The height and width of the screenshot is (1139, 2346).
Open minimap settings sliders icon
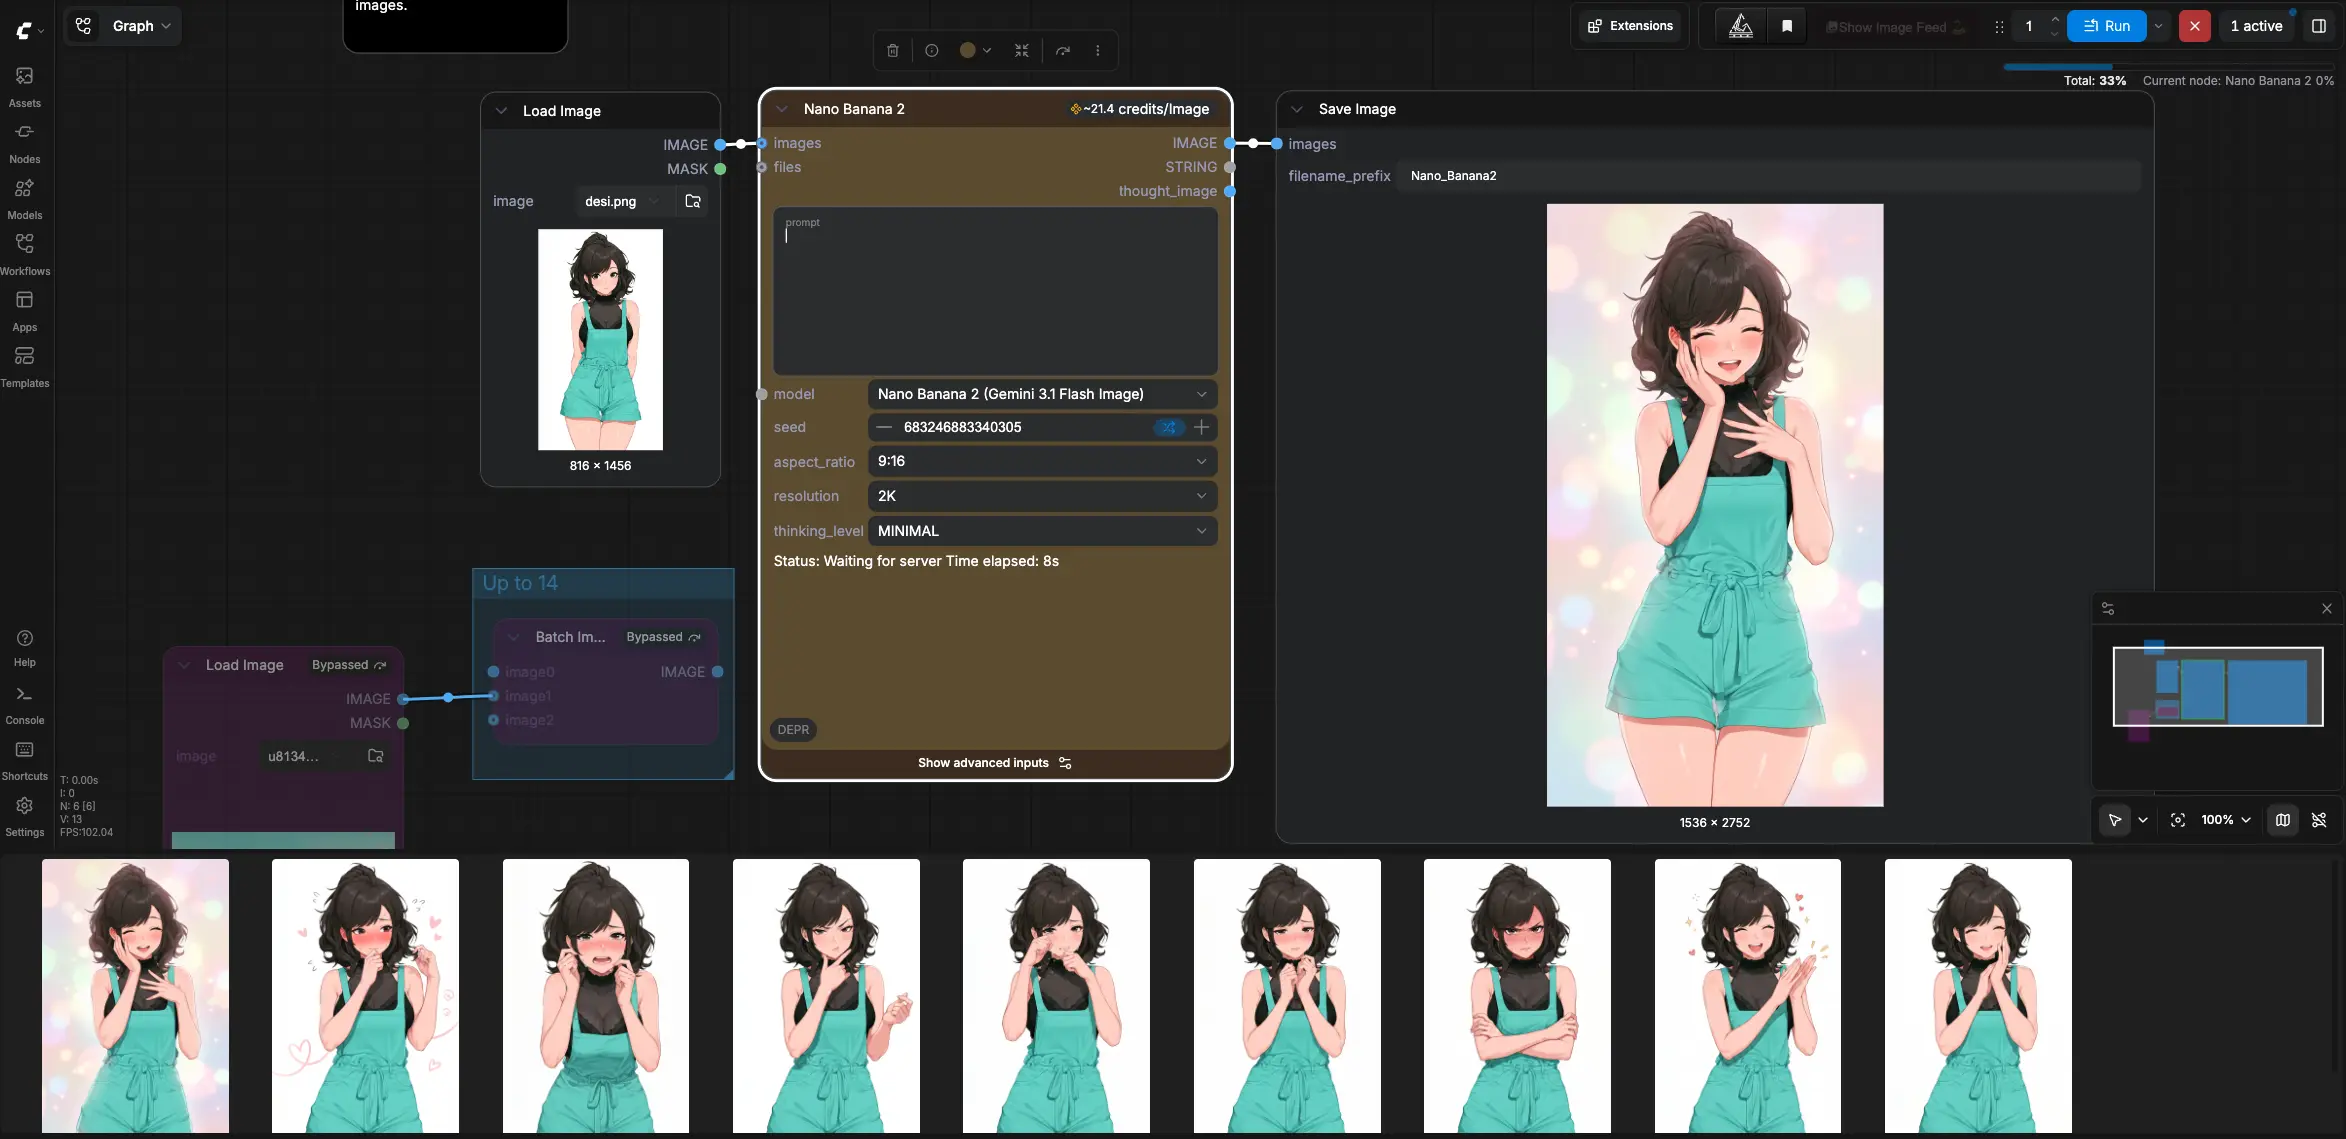point(2108,608)
